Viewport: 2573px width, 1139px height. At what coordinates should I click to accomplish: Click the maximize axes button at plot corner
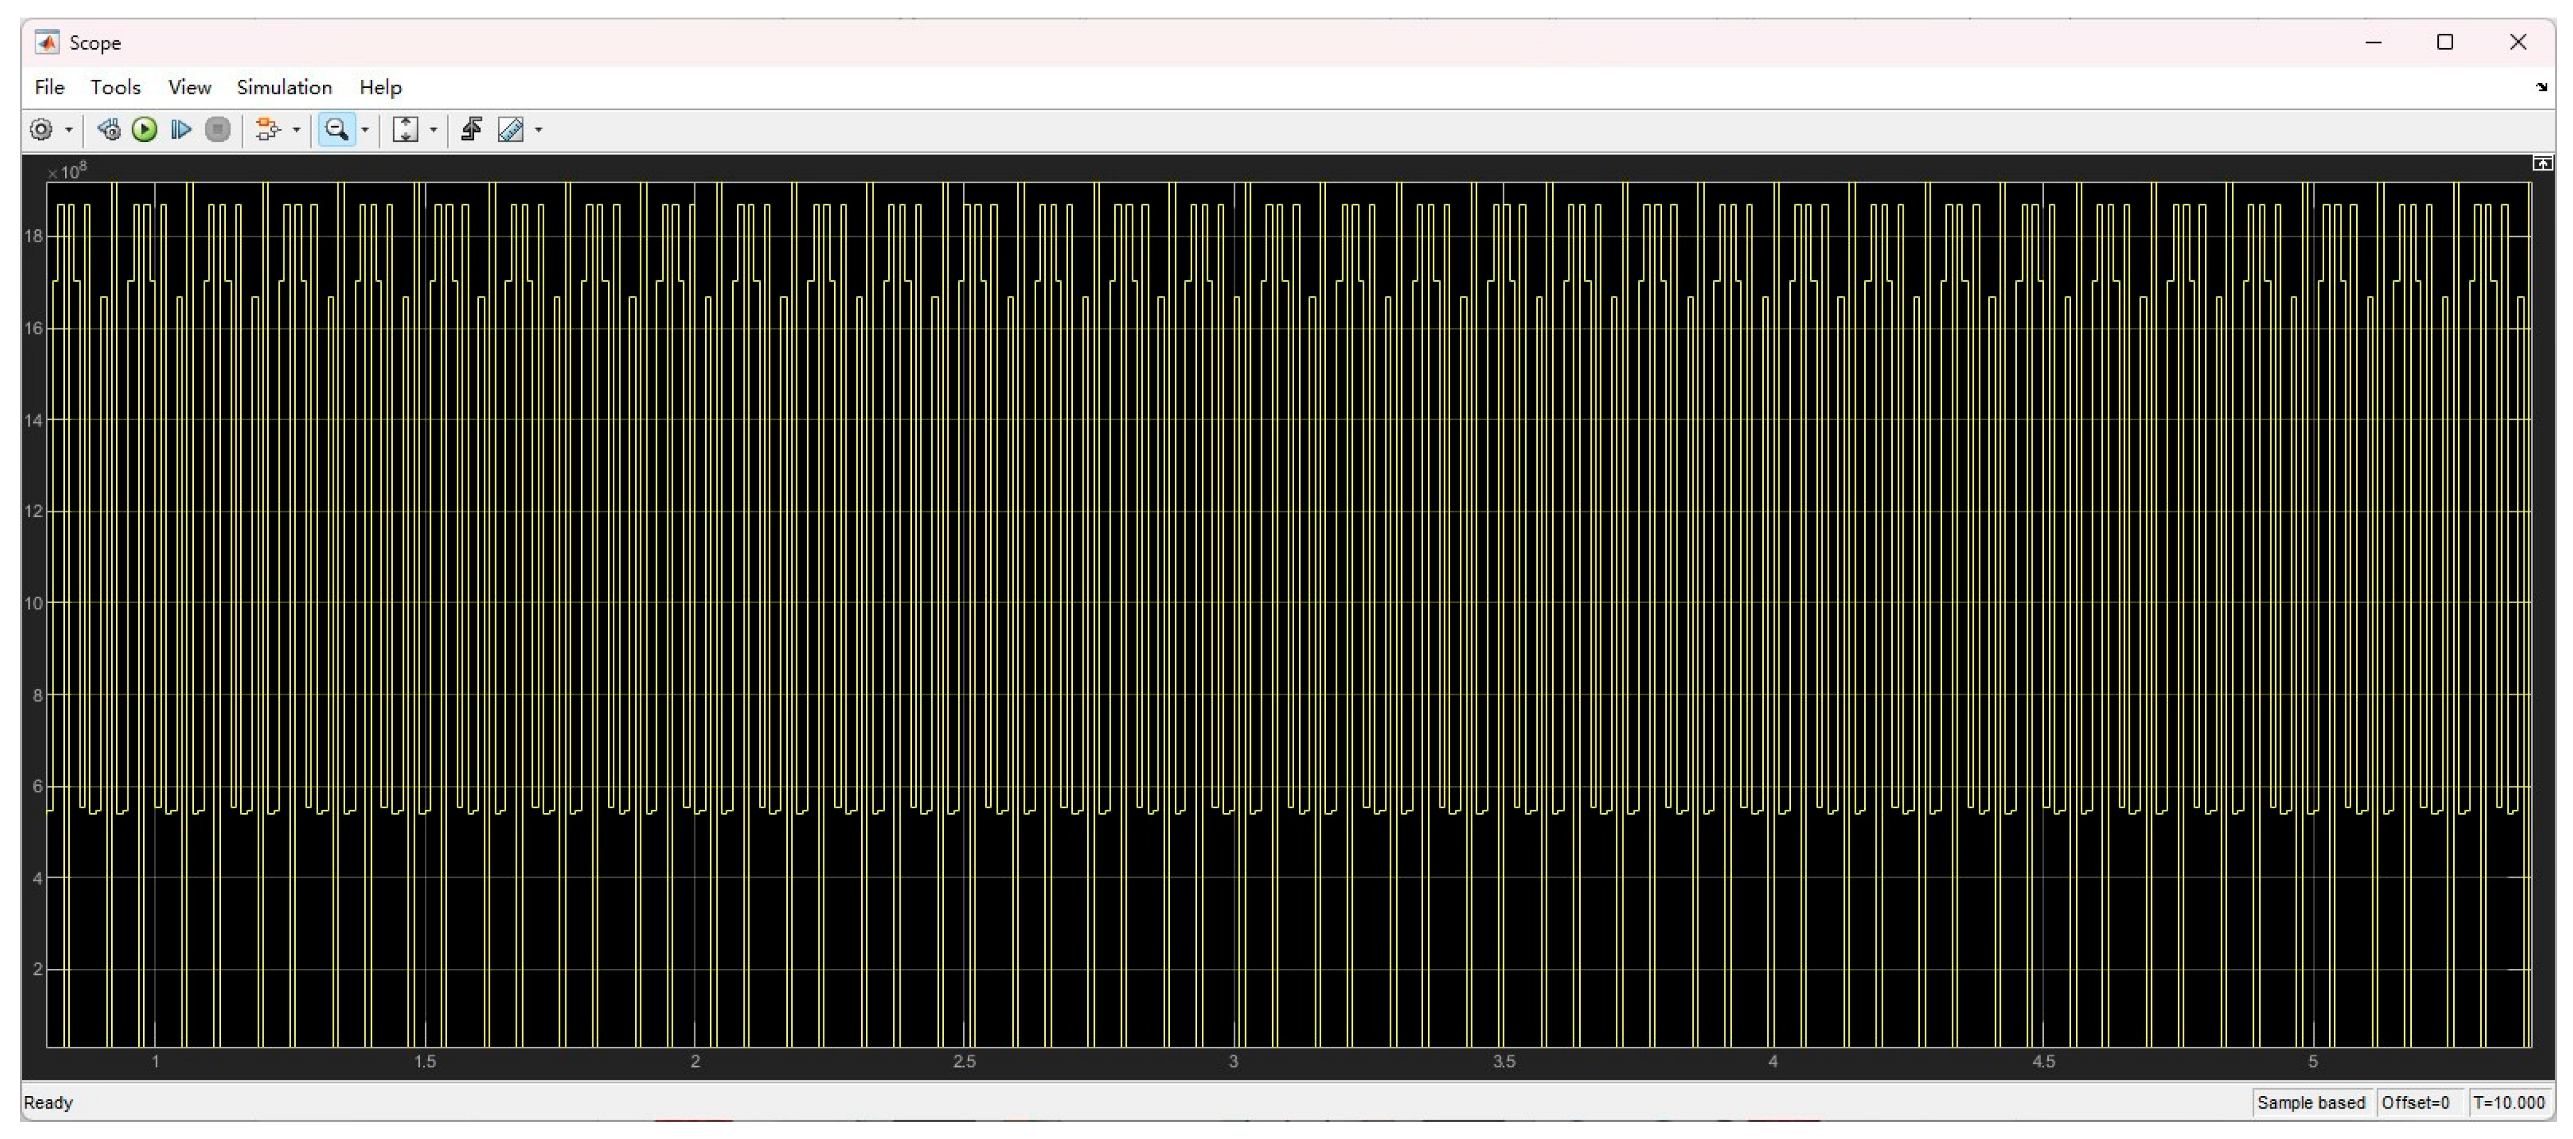pyautogui.click(x=2542, y=163)
